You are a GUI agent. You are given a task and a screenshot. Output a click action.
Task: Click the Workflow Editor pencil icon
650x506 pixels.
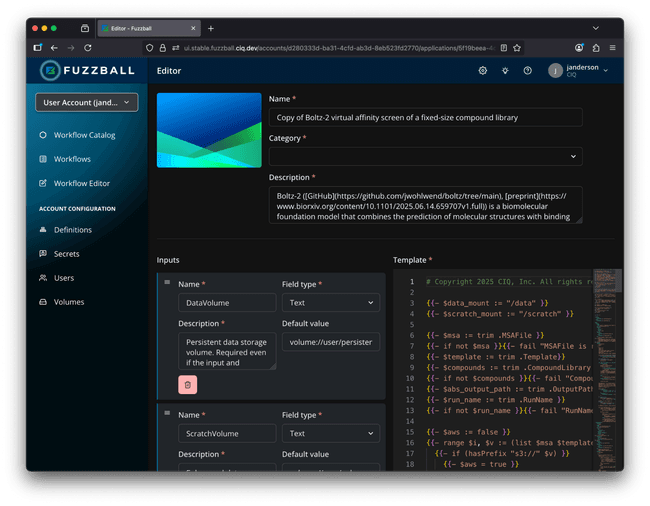[43, 183]
